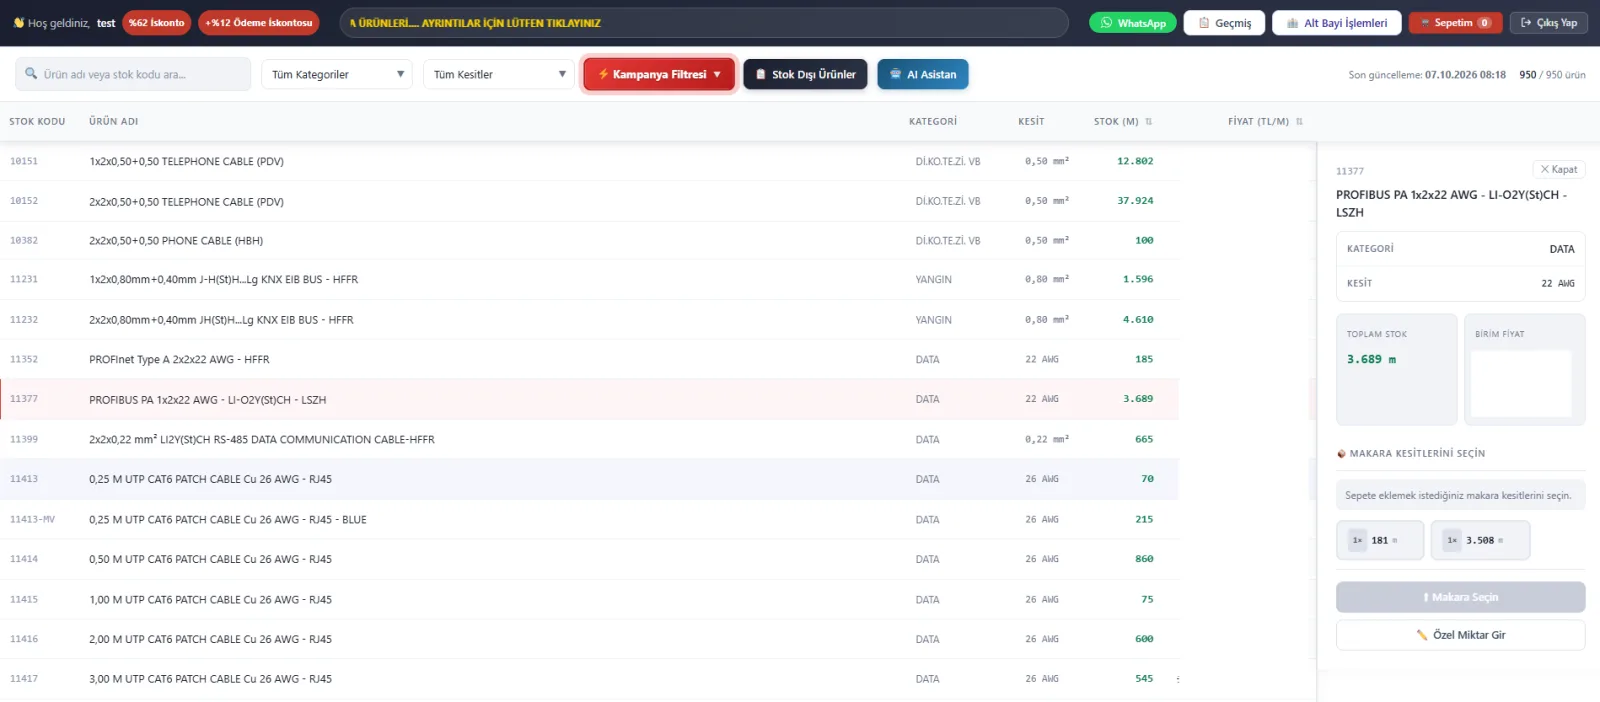
Task: Open the Kampanya Filtresi dropdown
Action: [x=659, y=74]
